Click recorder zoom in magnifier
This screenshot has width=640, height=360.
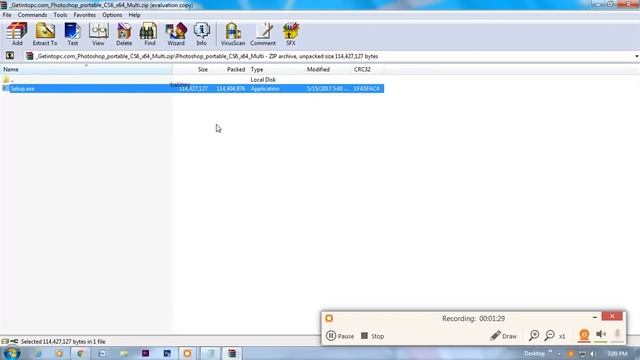tap(533, 336)
